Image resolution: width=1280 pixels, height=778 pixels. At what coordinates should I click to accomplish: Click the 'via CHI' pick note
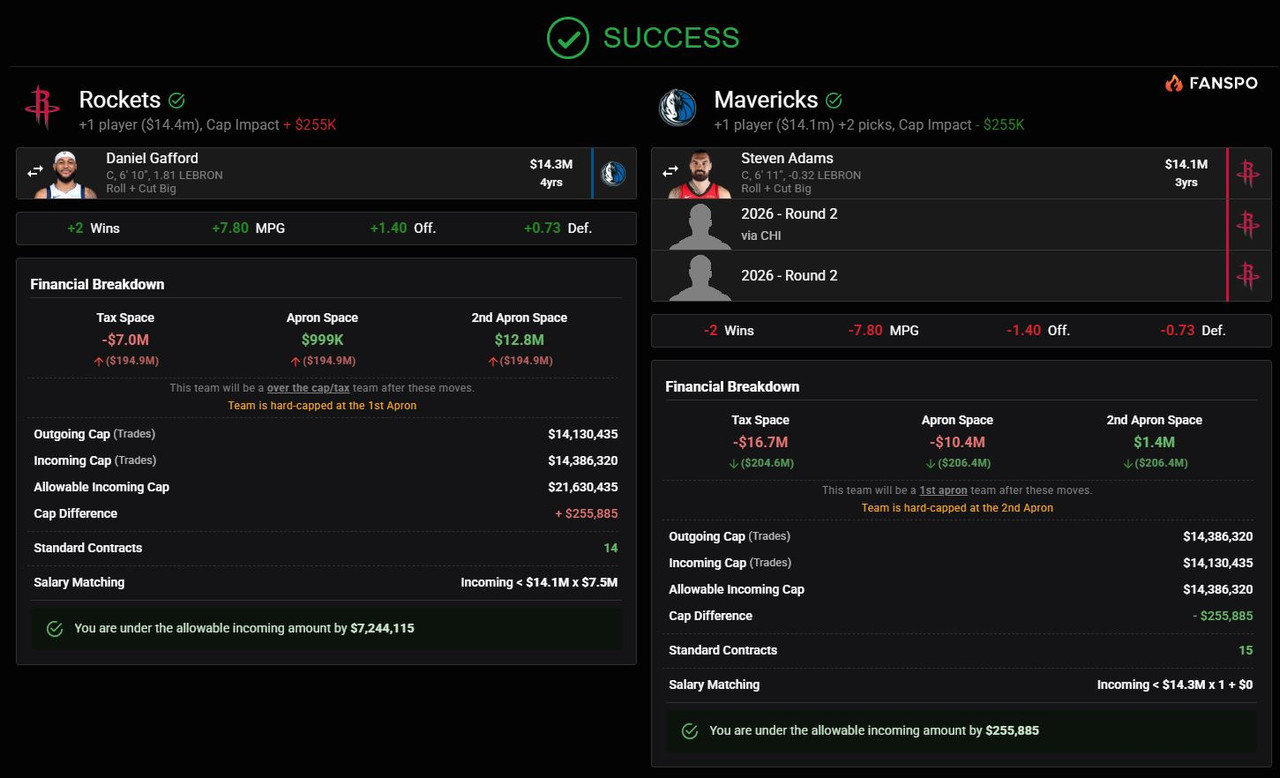761,236
